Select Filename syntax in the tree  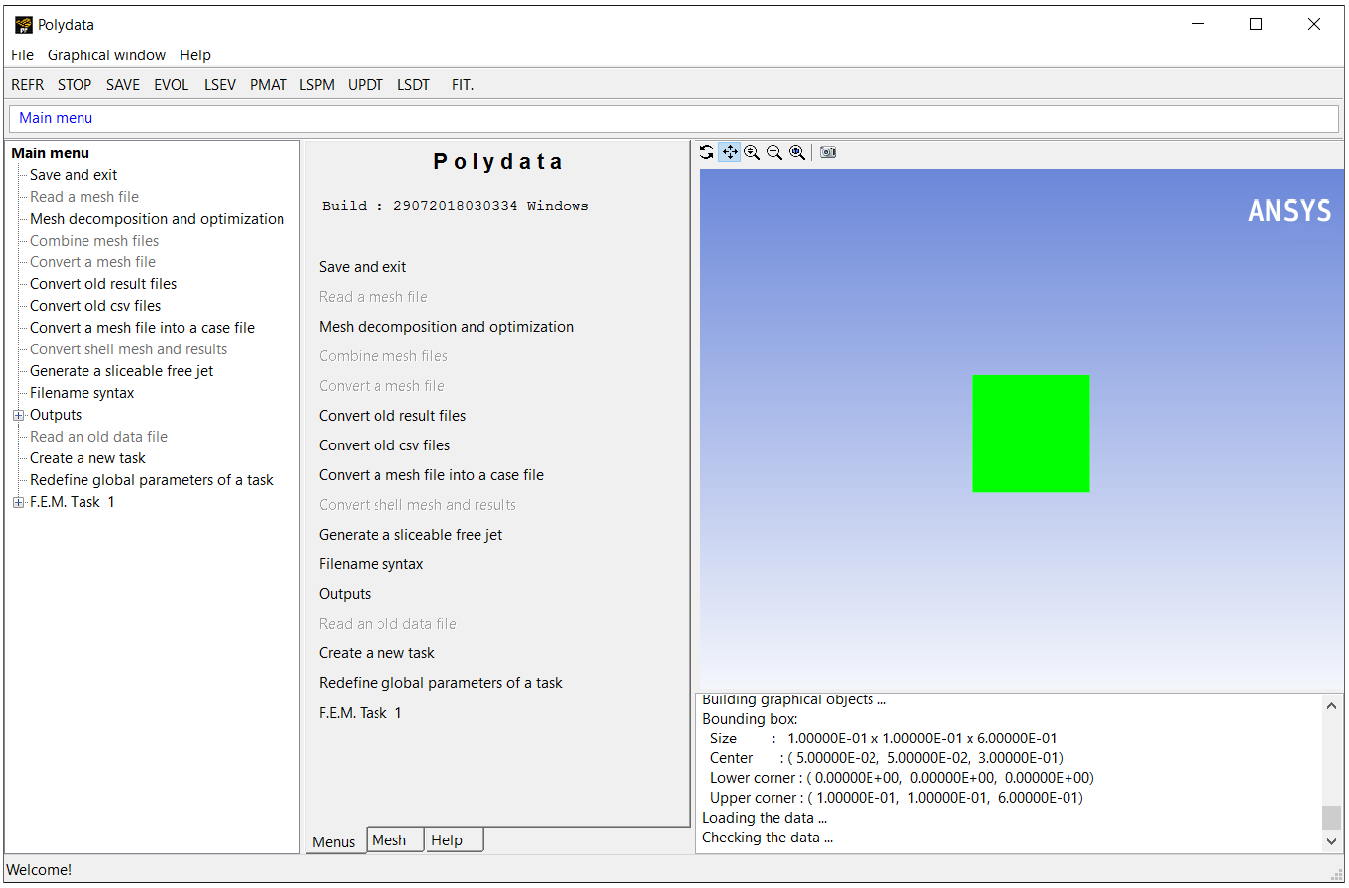(x=82, y=393)
